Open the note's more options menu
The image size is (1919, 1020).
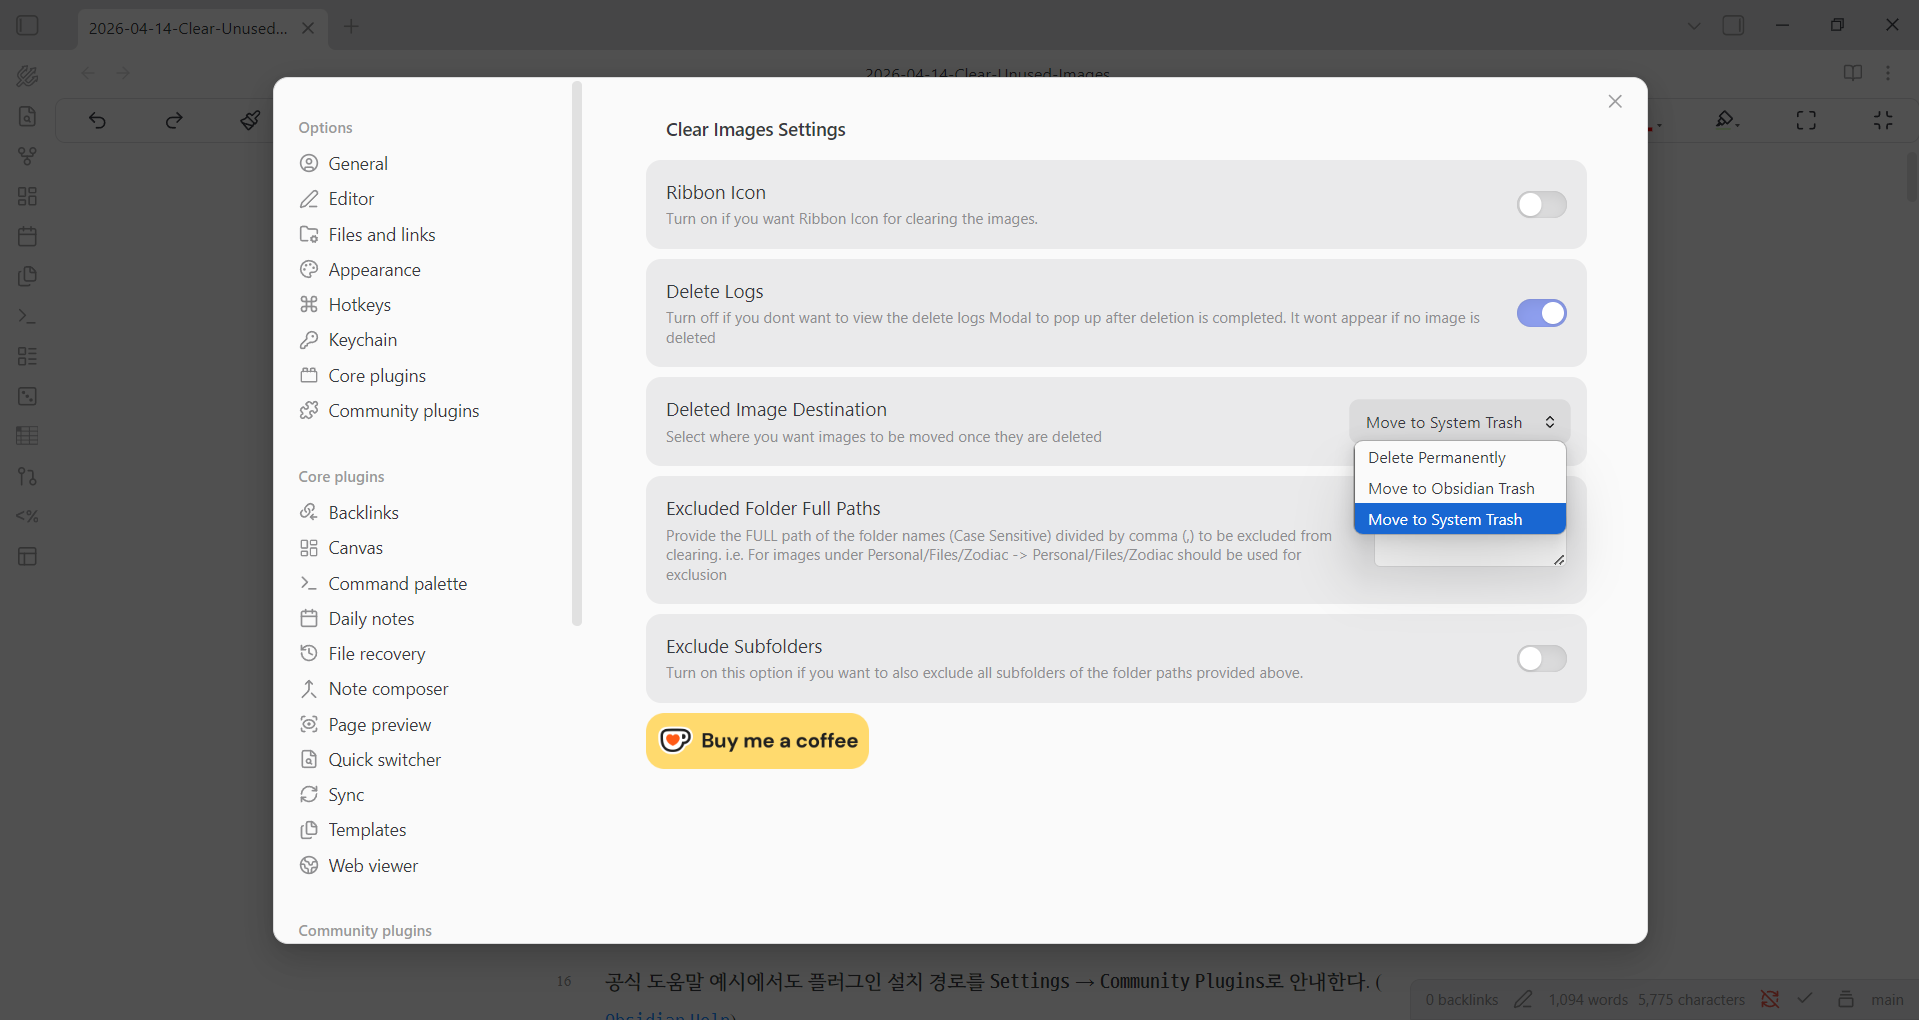coord(1888,73)
